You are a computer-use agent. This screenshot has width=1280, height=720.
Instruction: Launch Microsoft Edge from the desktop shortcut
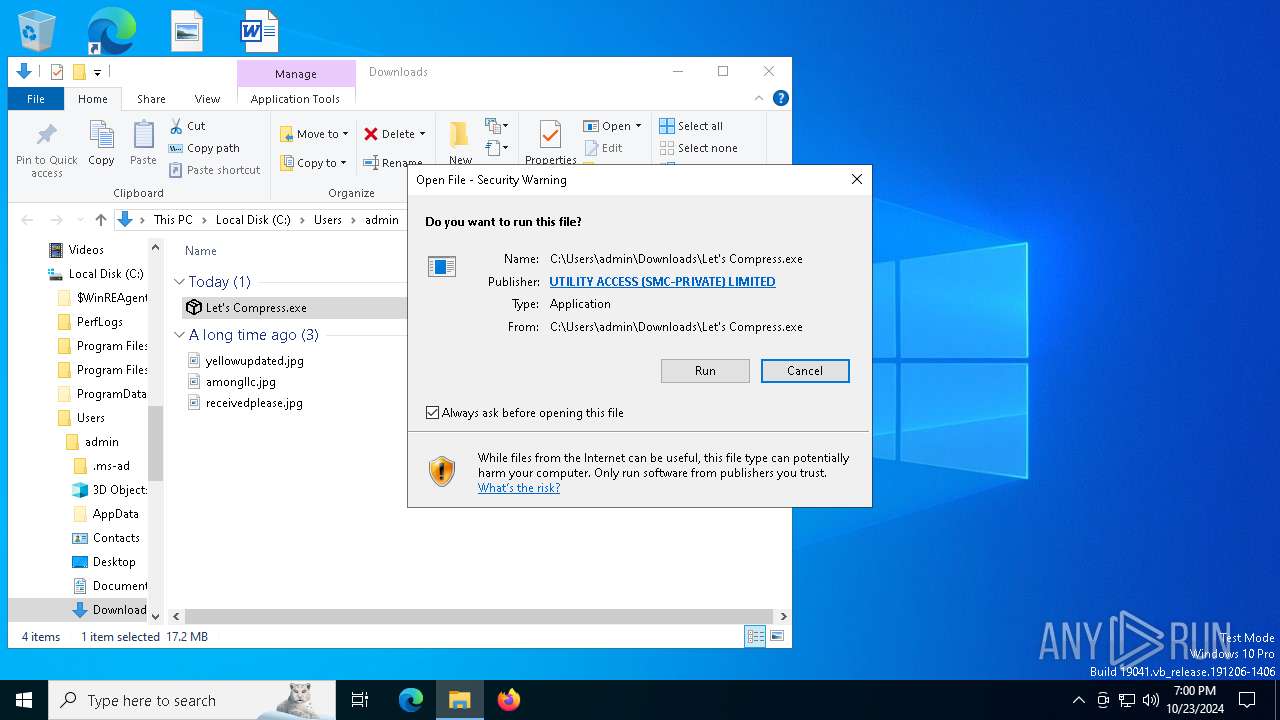point(111,31)
